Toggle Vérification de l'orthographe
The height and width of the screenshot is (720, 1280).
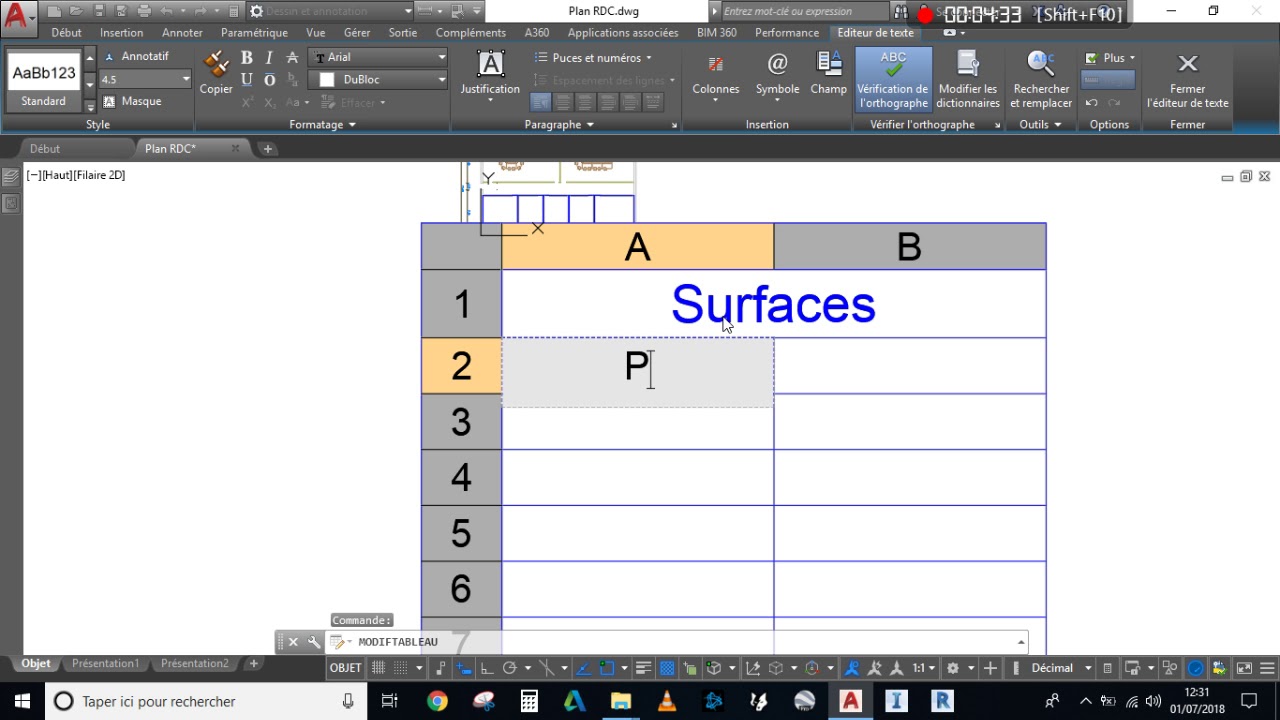[x=893, y=79]
